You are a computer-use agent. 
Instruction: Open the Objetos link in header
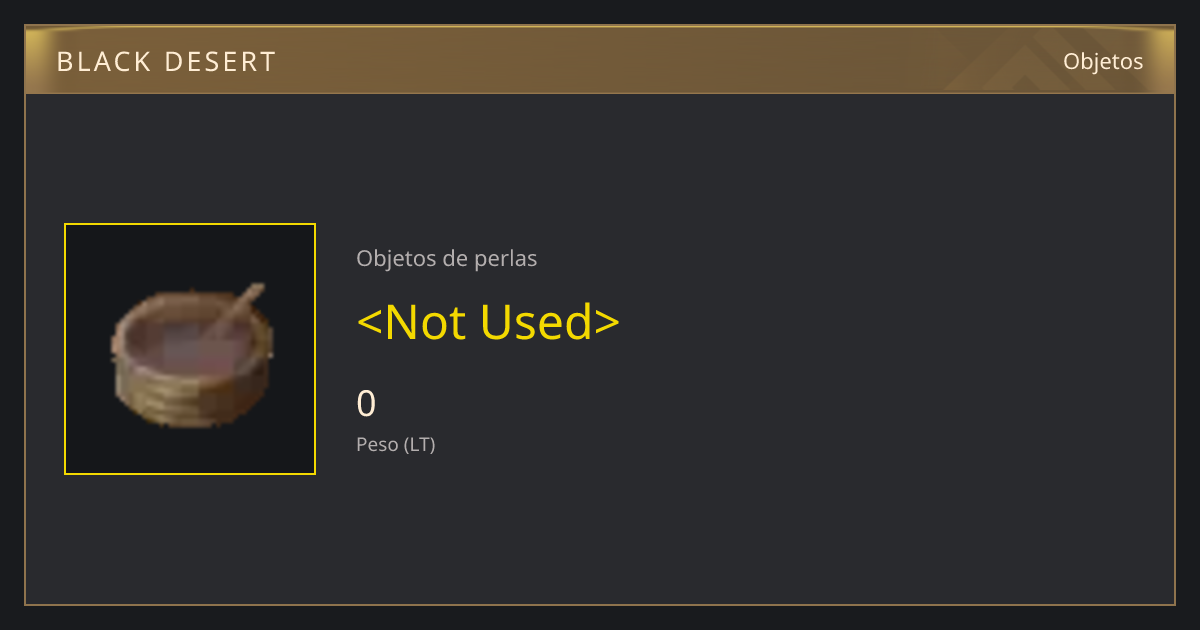point(1103,61)
